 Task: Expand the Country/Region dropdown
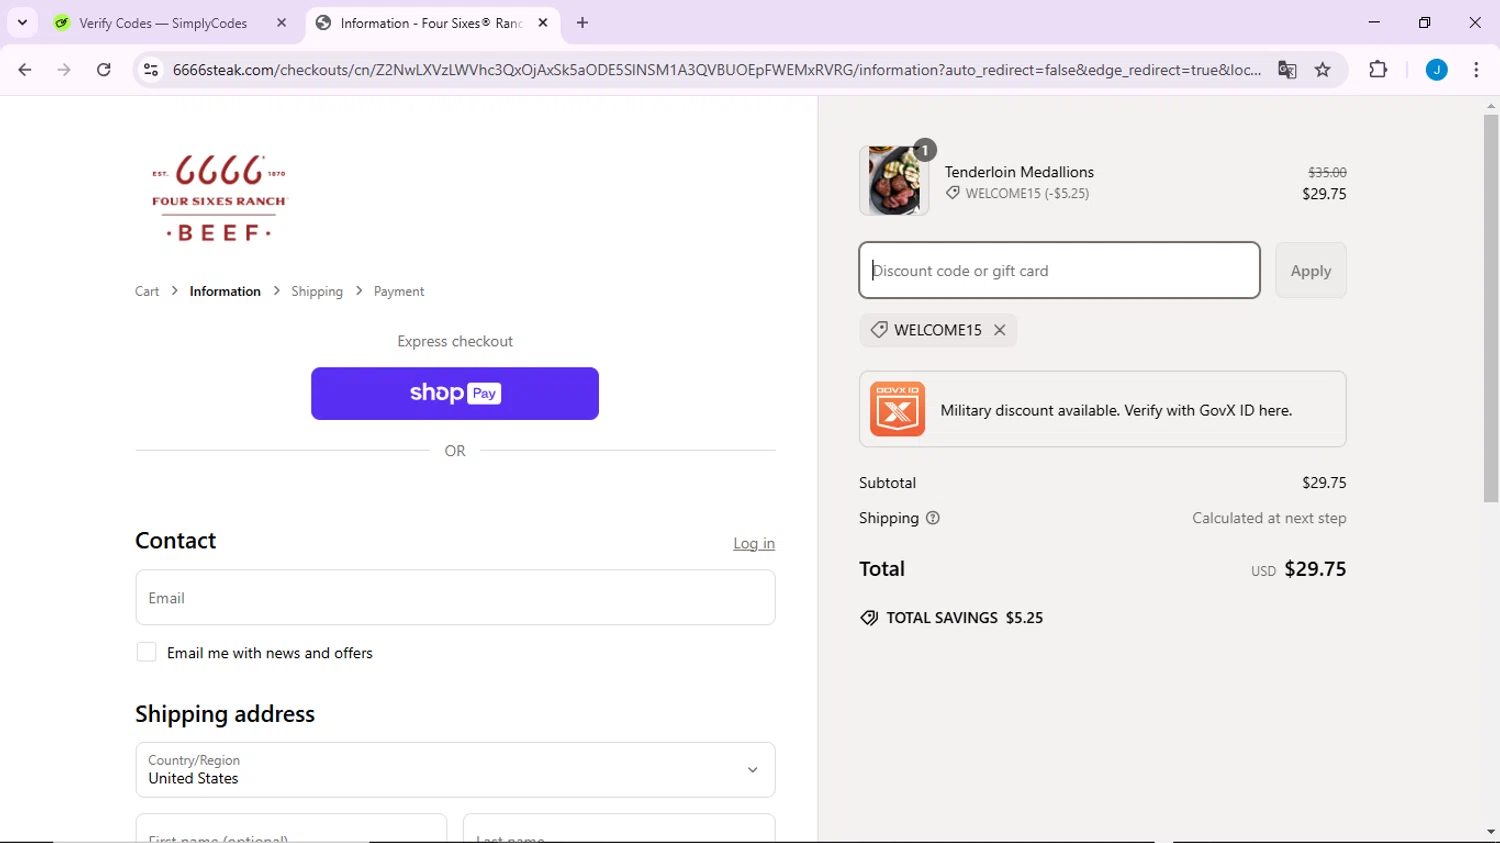(455, 770)
